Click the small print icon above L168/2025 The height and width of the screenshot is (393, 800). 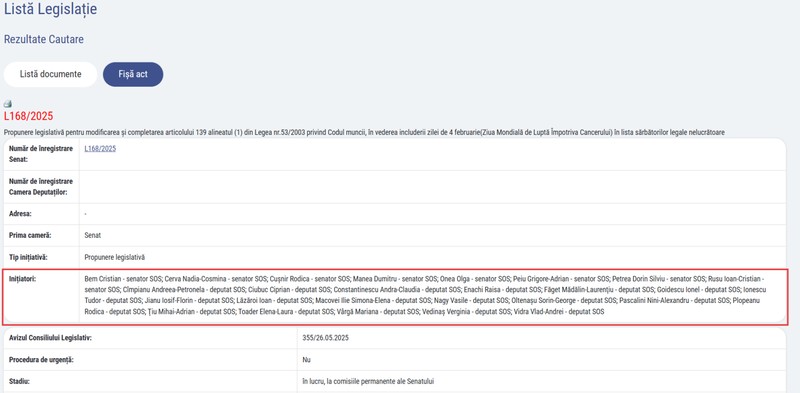pos(8,104)
